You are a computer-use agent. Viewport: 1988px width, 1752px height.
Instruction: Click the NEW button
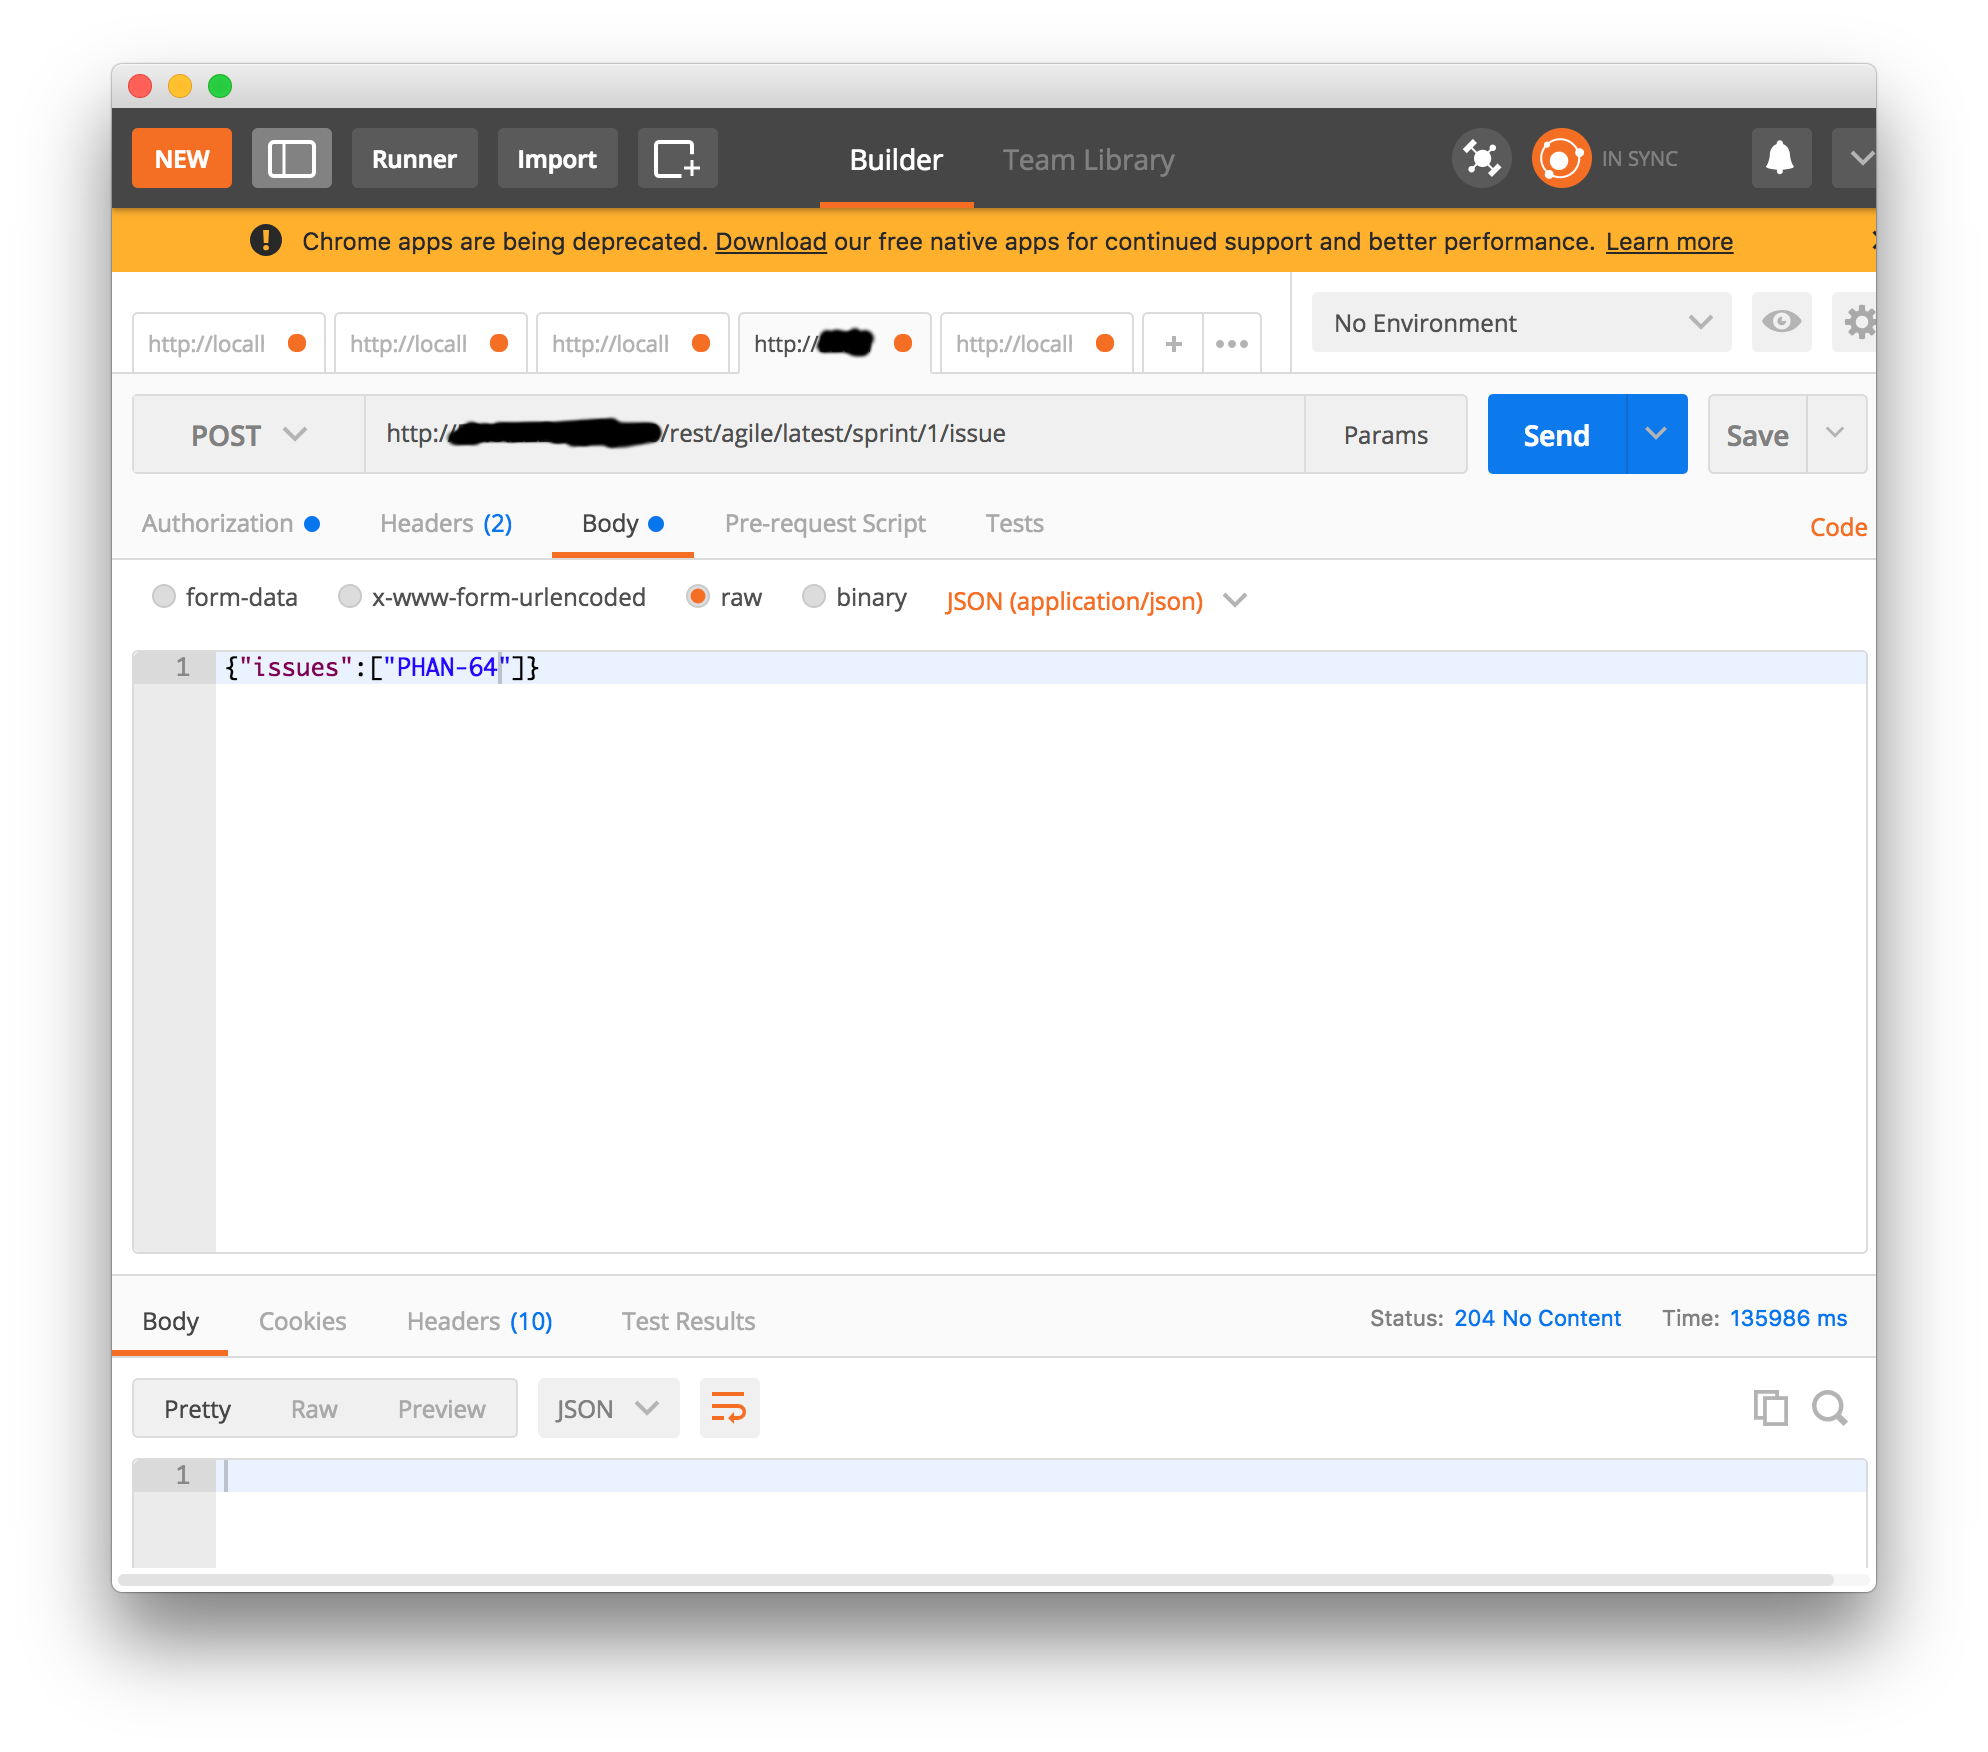[182, 158]
